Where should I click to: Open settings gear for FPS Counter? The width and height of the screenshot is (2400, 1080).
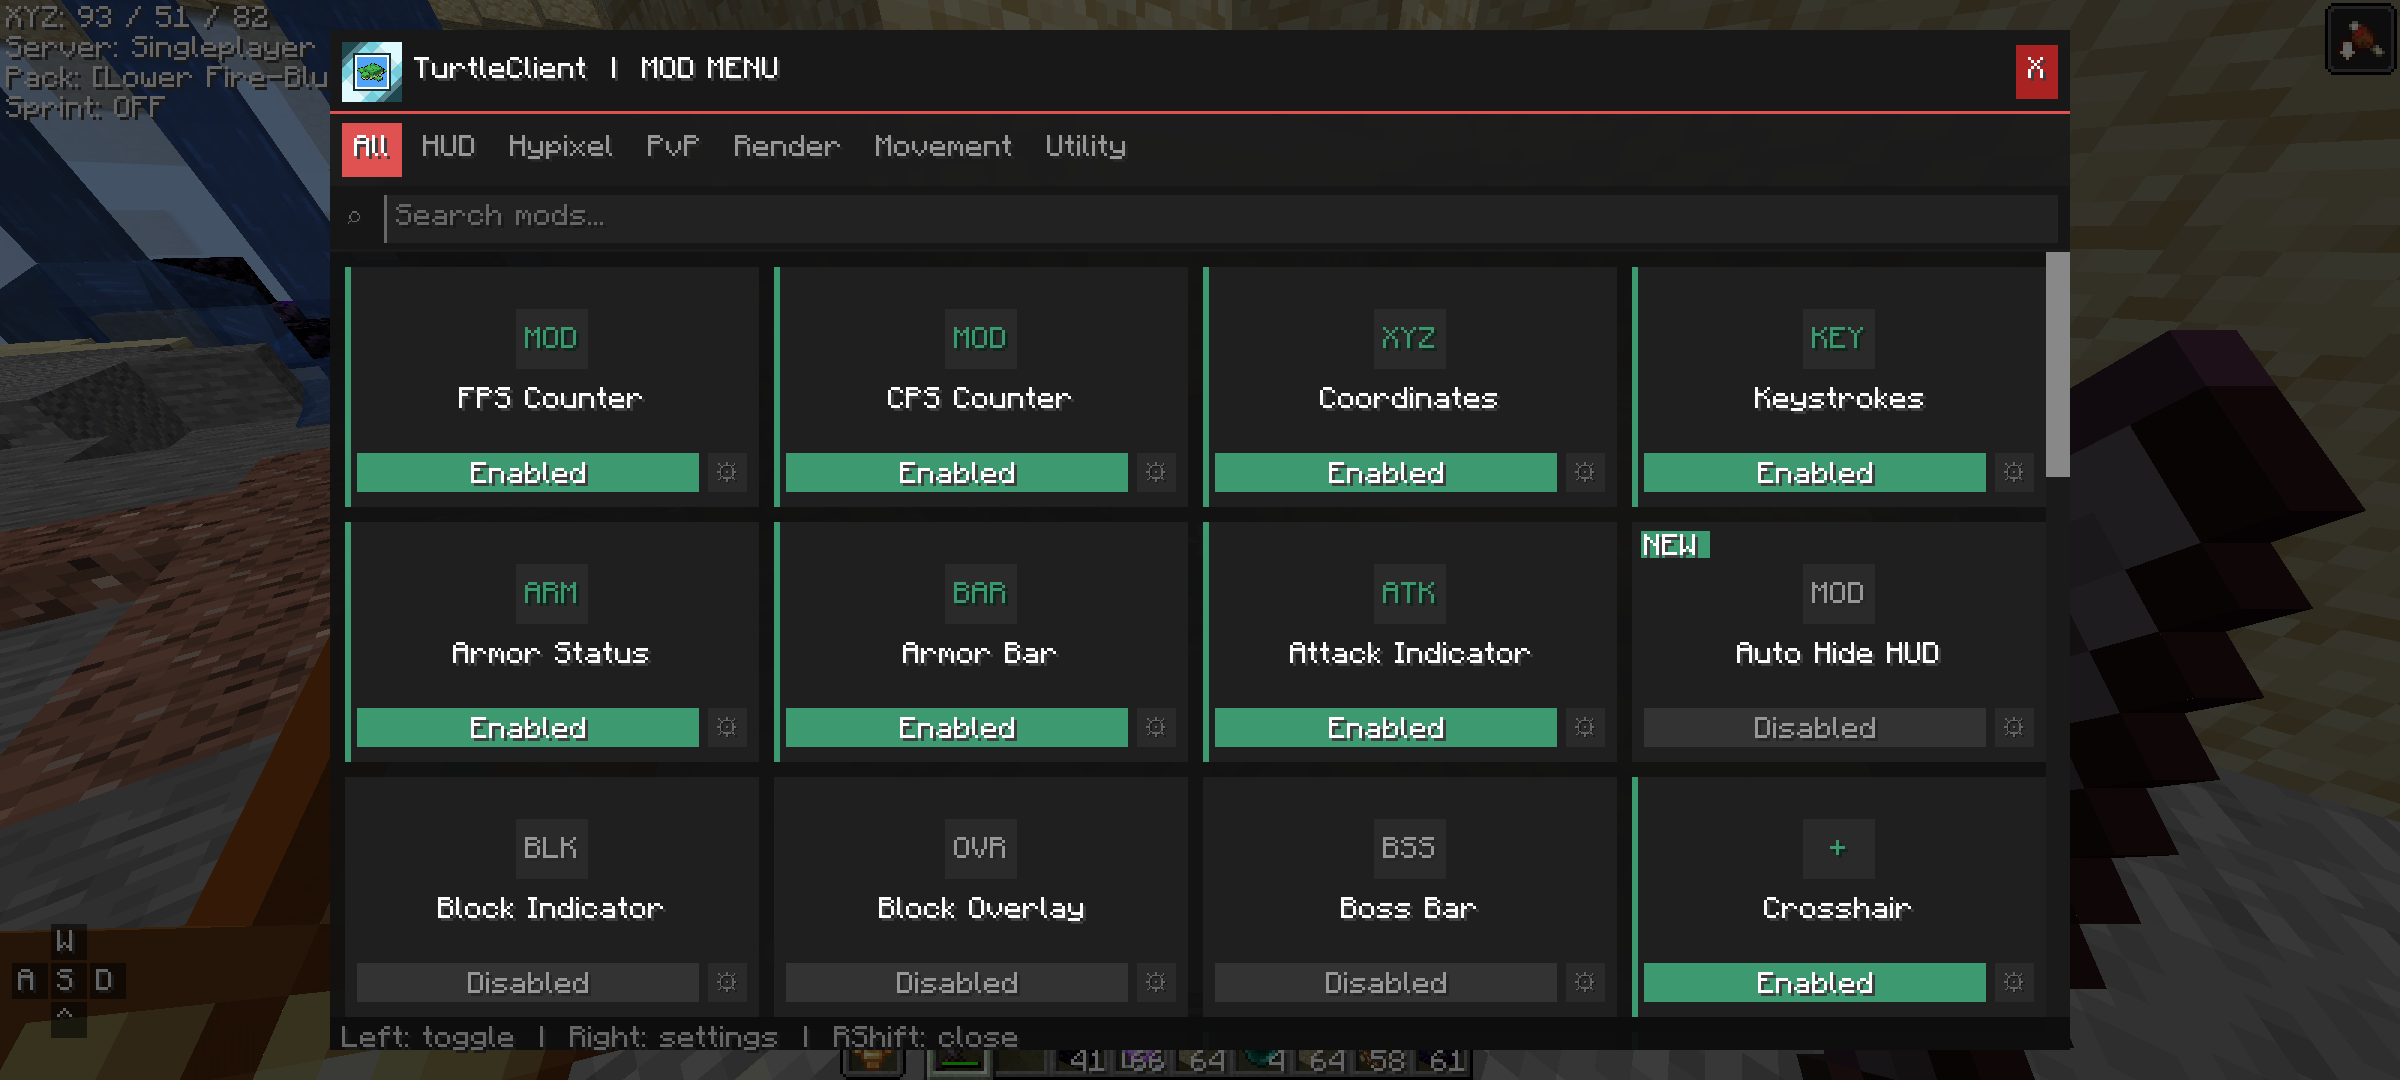point(727,472)
